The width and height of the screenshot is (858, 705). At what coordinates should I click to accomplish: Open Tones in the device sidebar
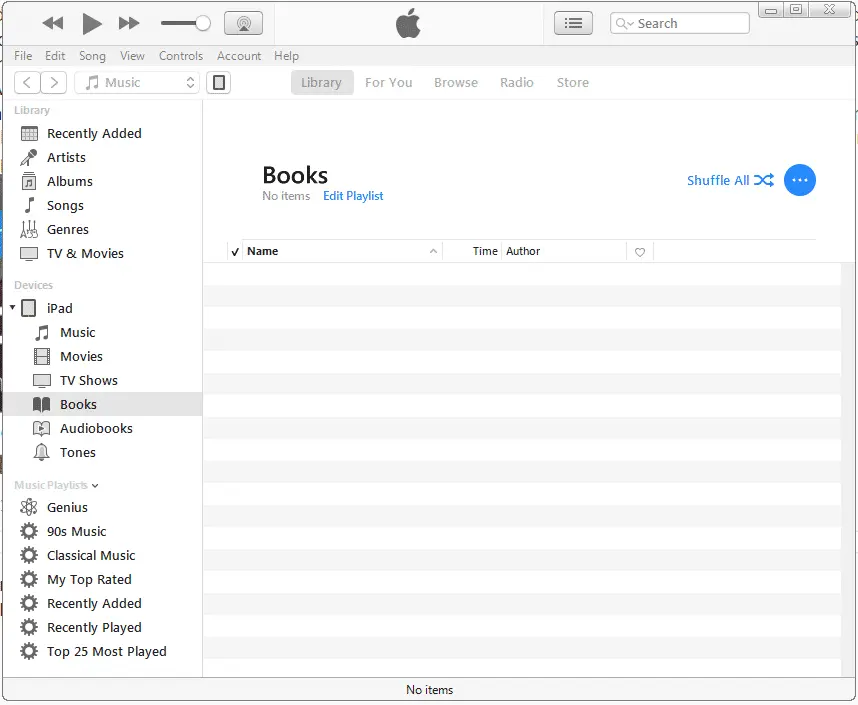point(77,452)
